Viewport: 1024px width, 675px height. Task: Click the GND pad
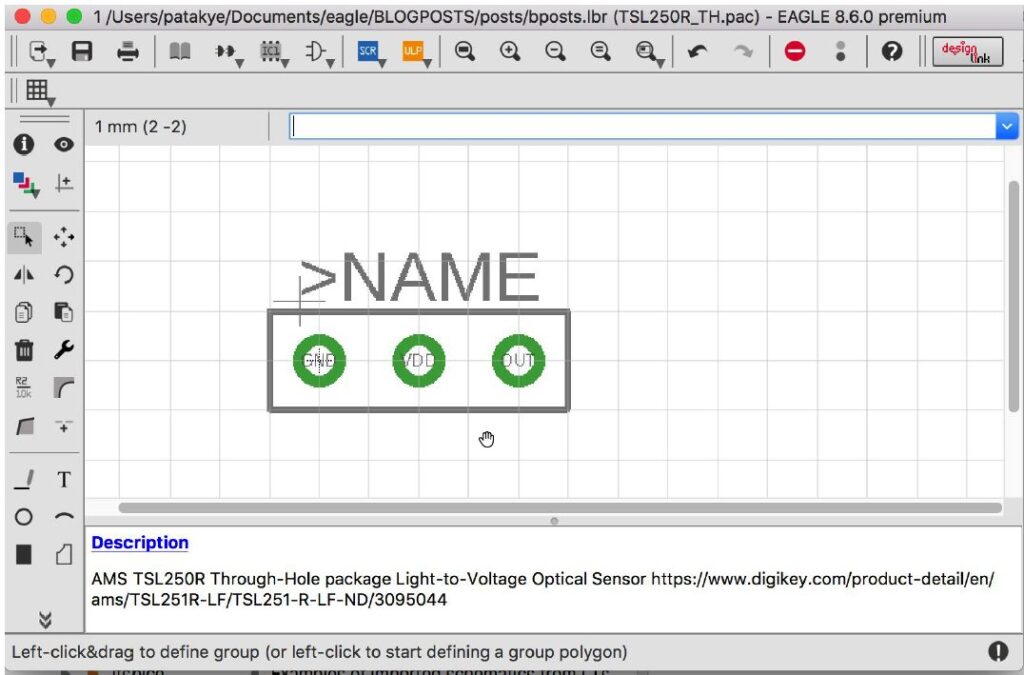319,360
